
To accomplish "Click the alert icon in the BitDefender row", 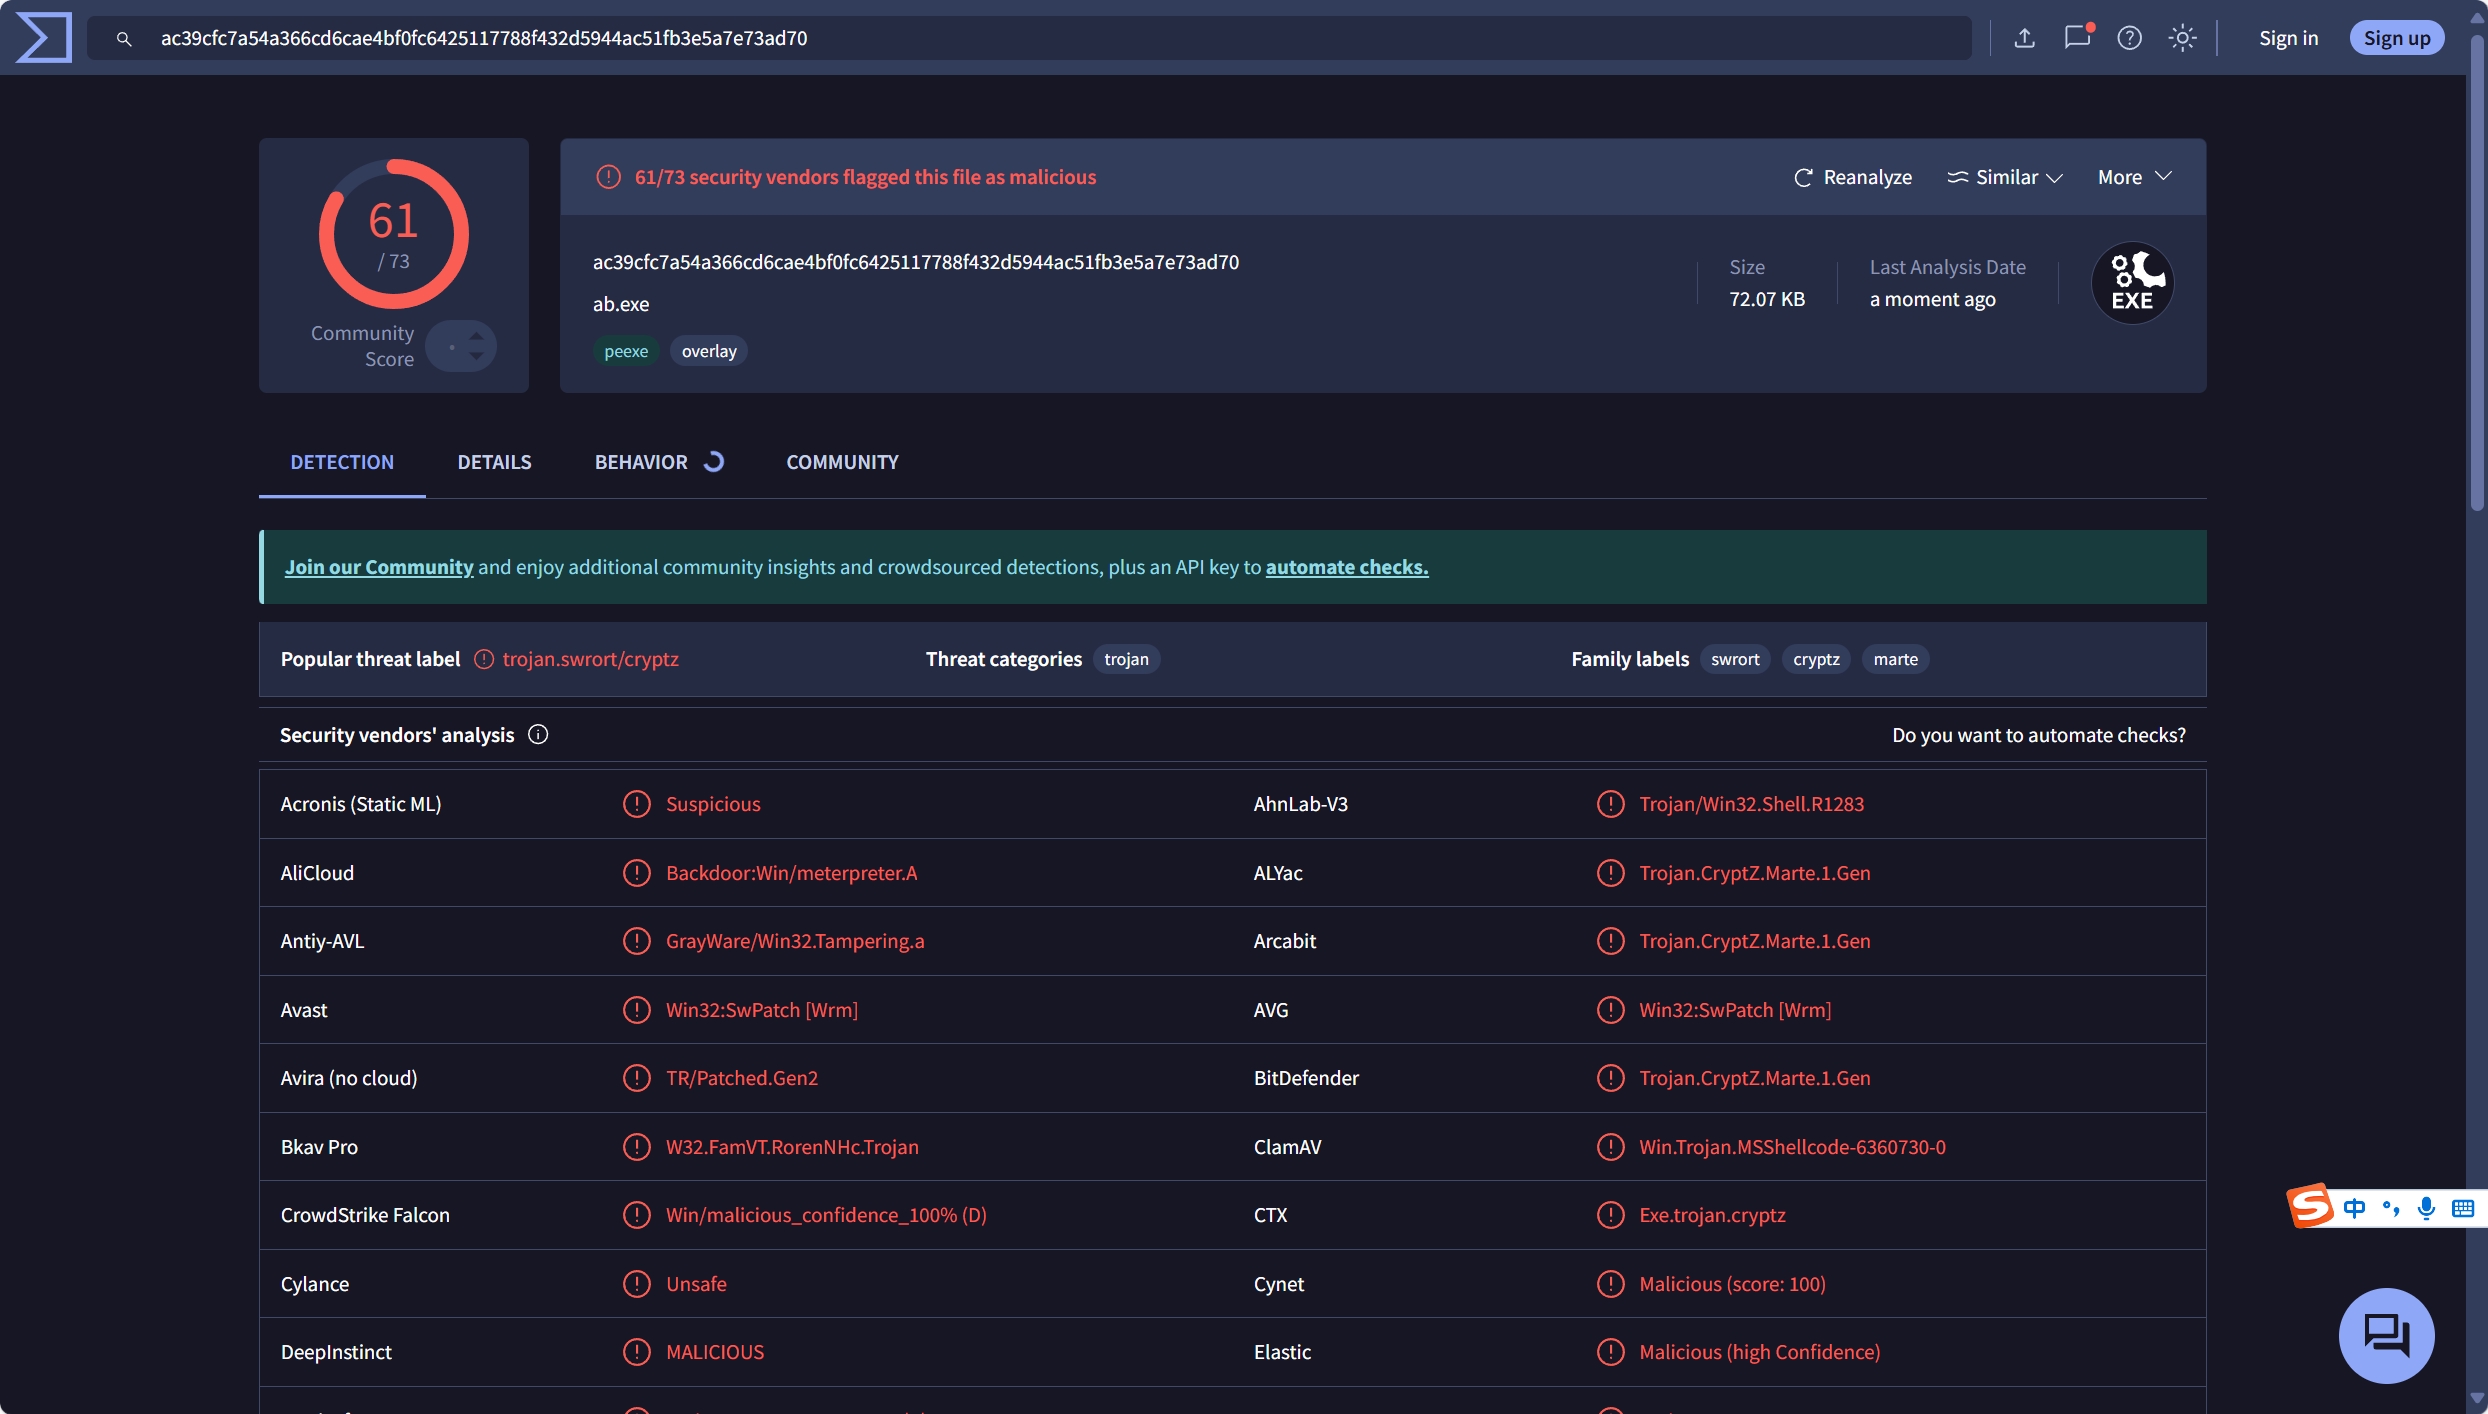I will pyautogui.click(x=1610, y=1078).
